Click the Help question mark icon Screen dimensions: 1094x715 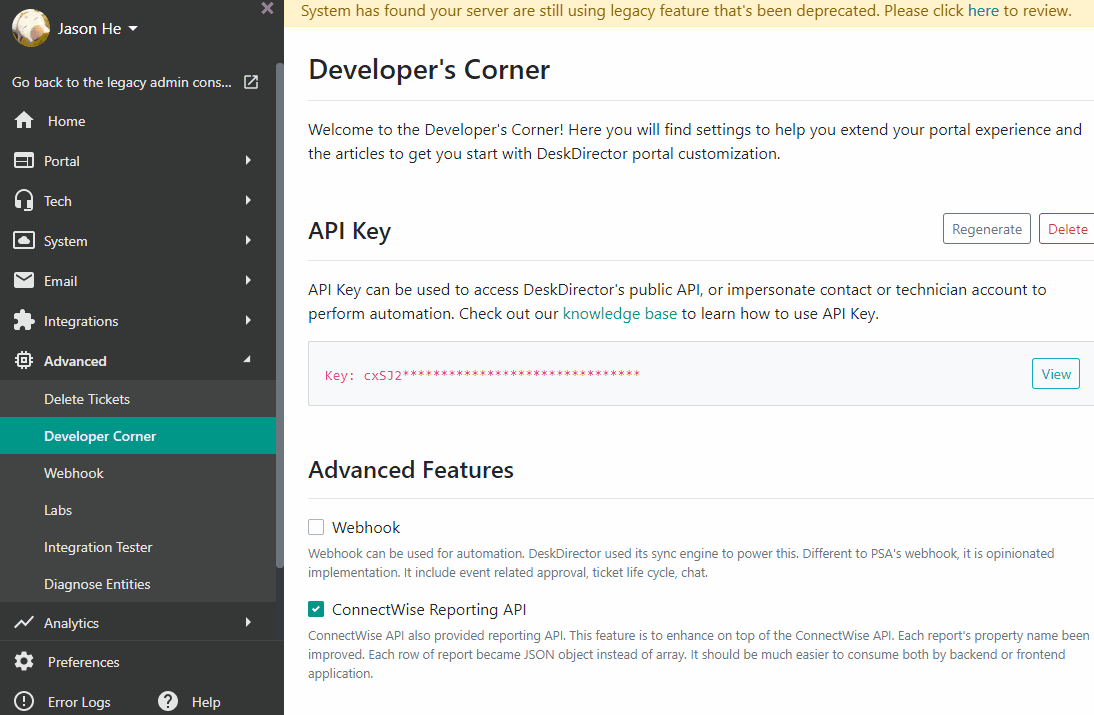168,701
